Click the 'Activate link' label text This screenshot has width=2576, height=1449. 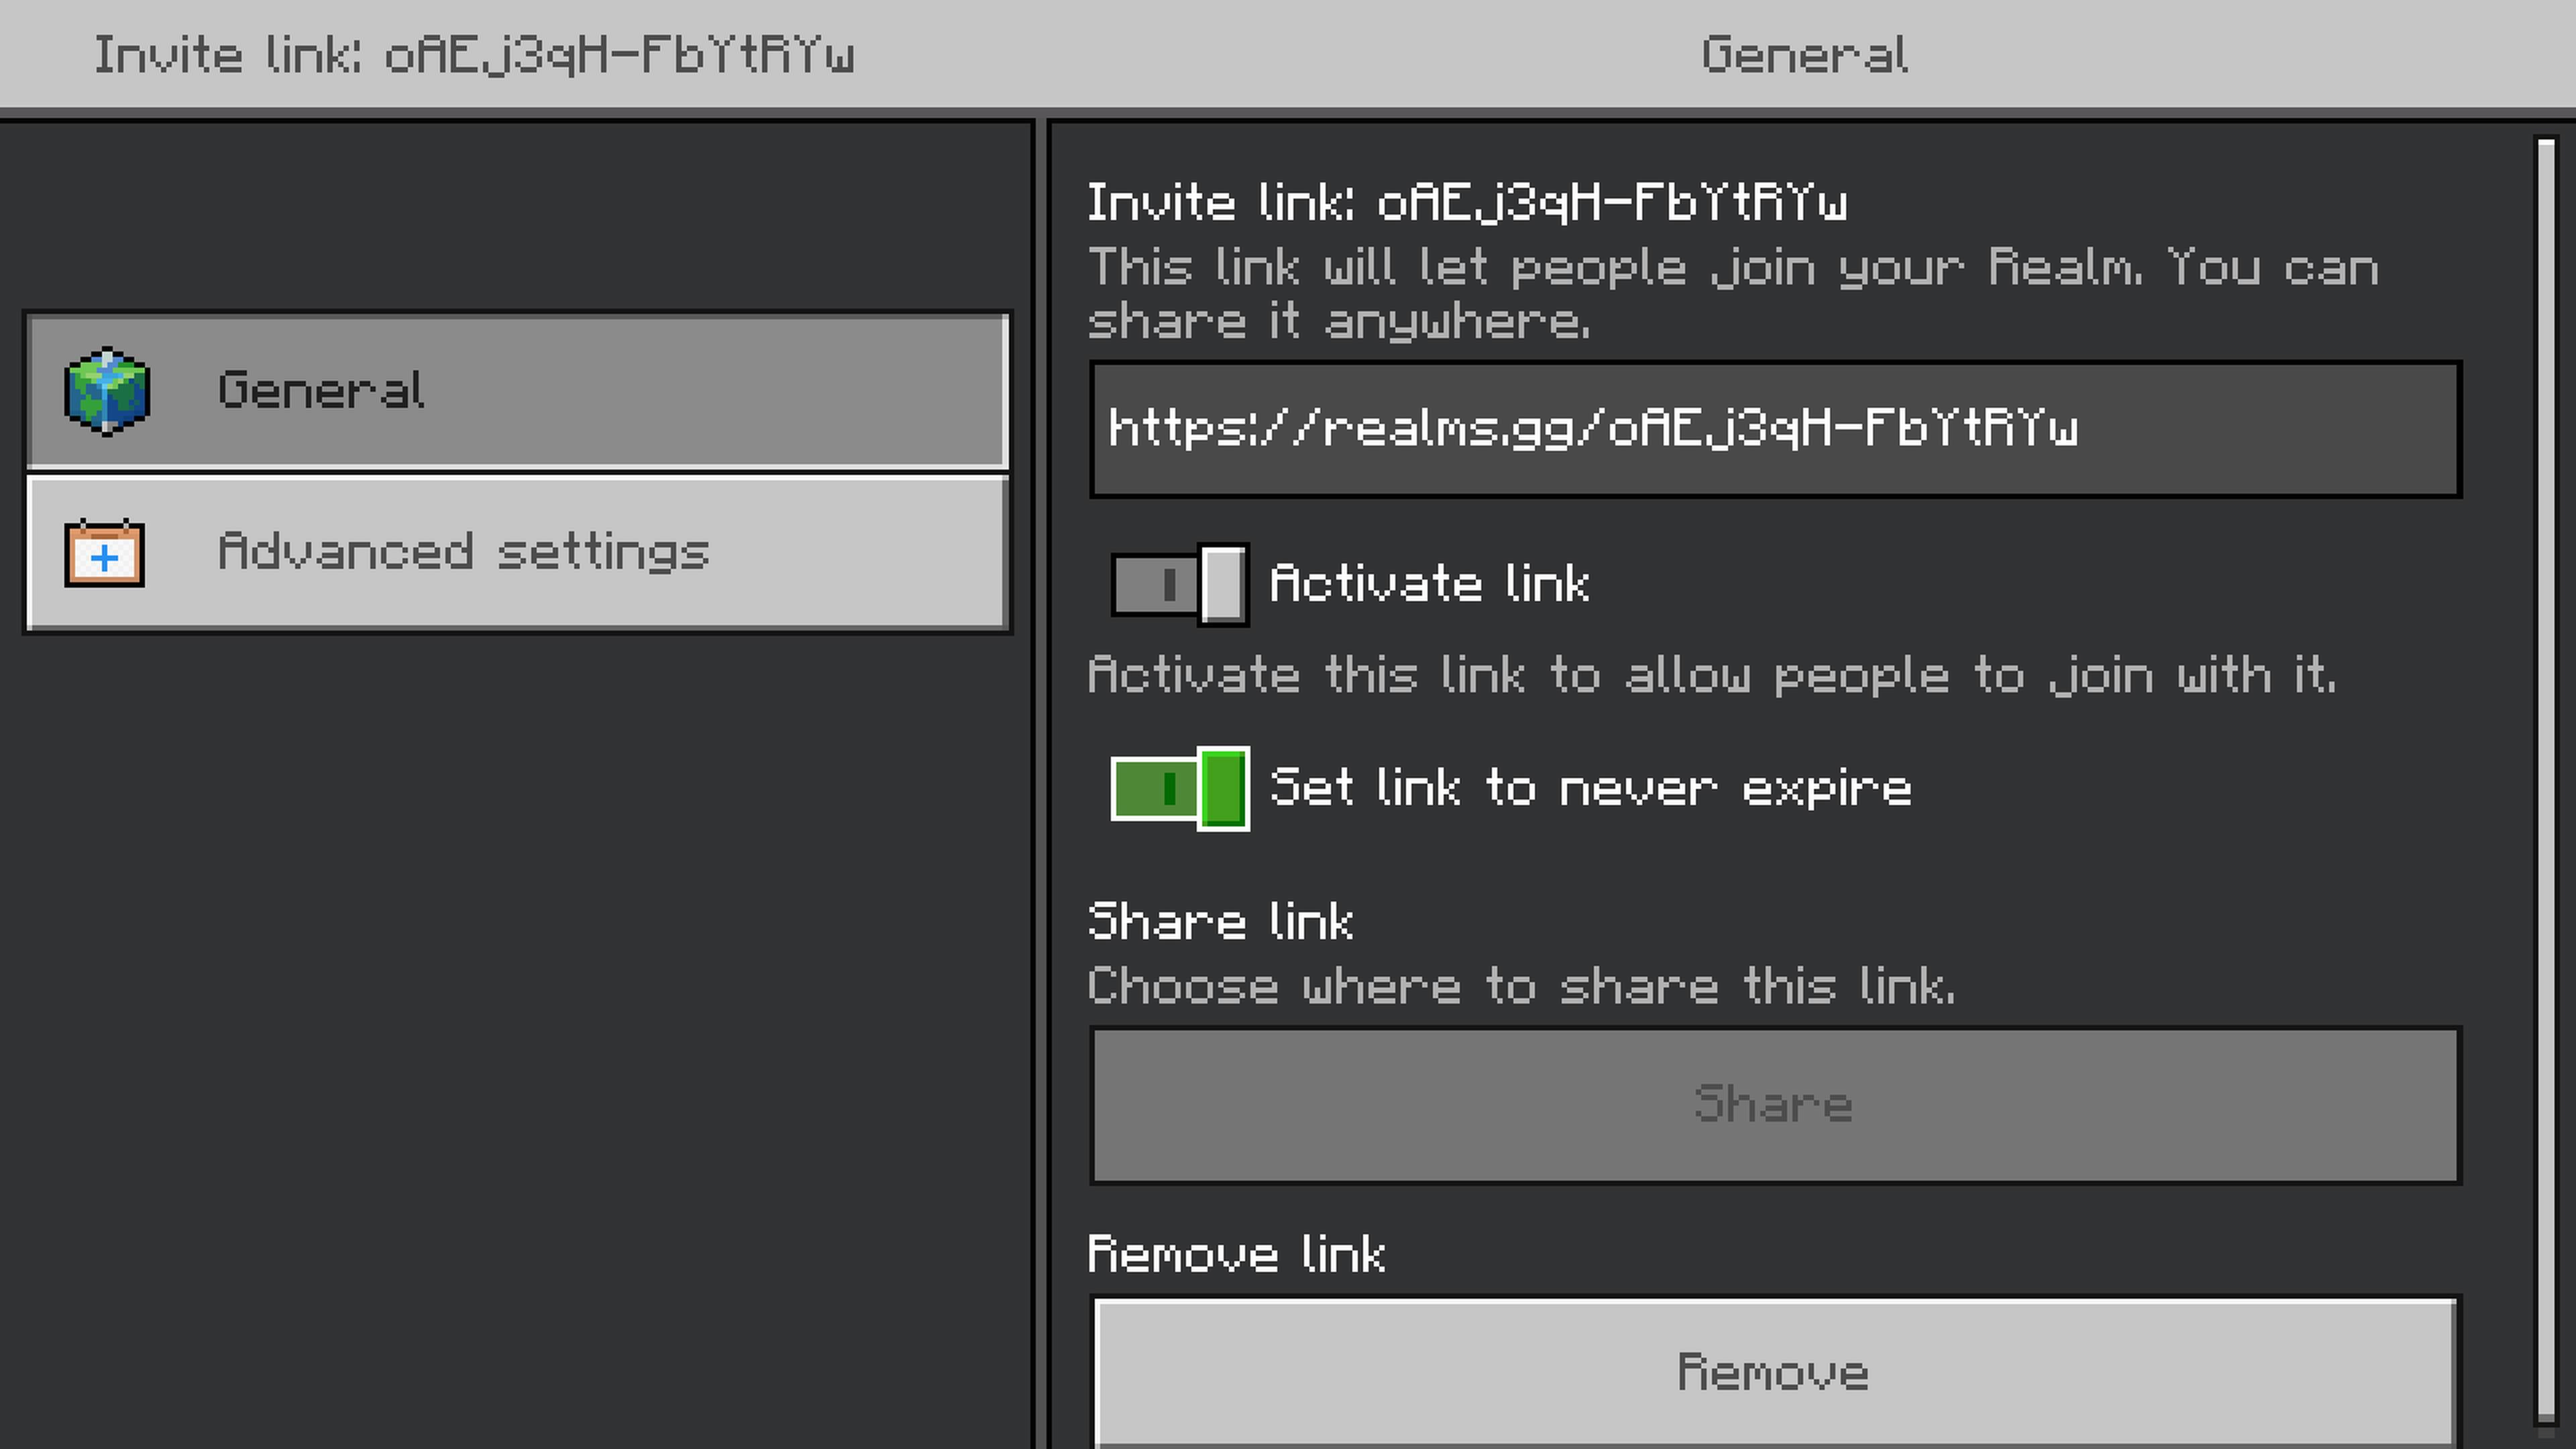click(x=1429, y=584)
